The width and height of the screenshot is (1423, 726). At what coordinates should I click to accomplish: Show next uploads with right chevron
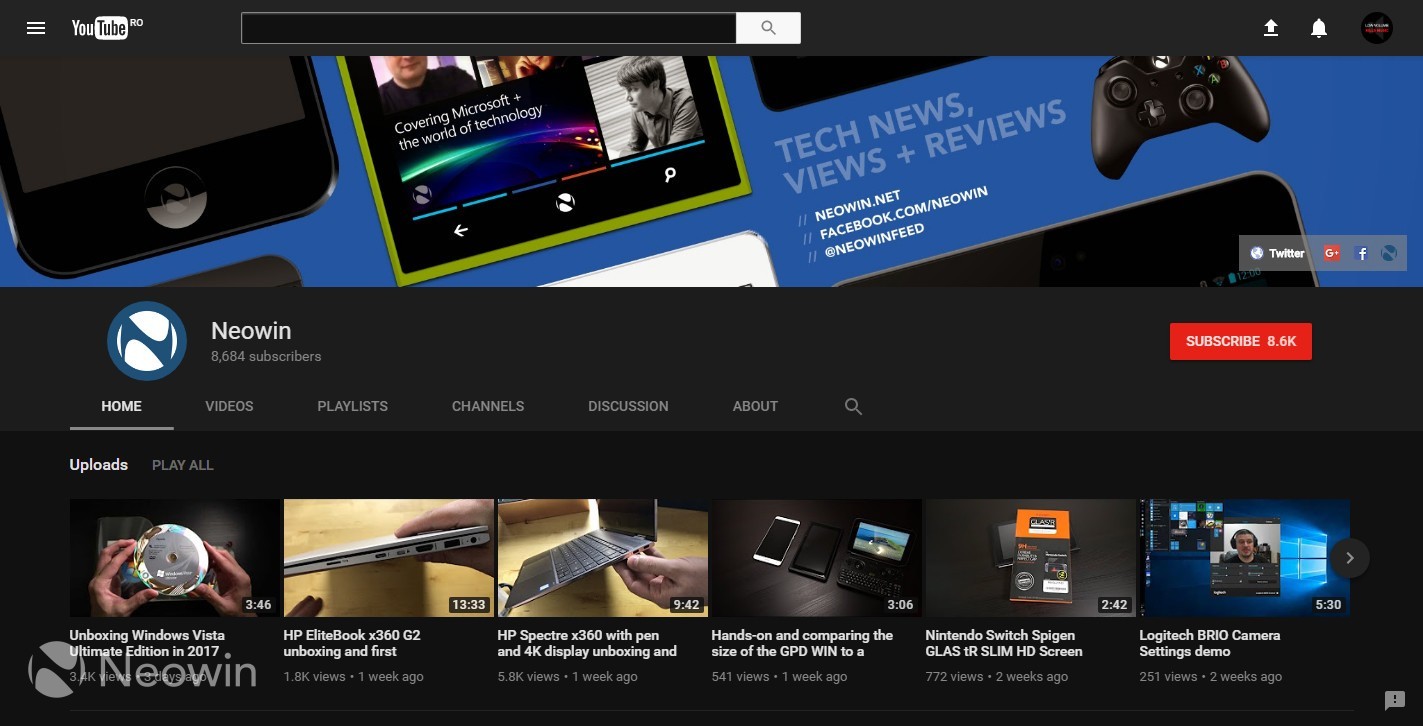point(1349,558)
